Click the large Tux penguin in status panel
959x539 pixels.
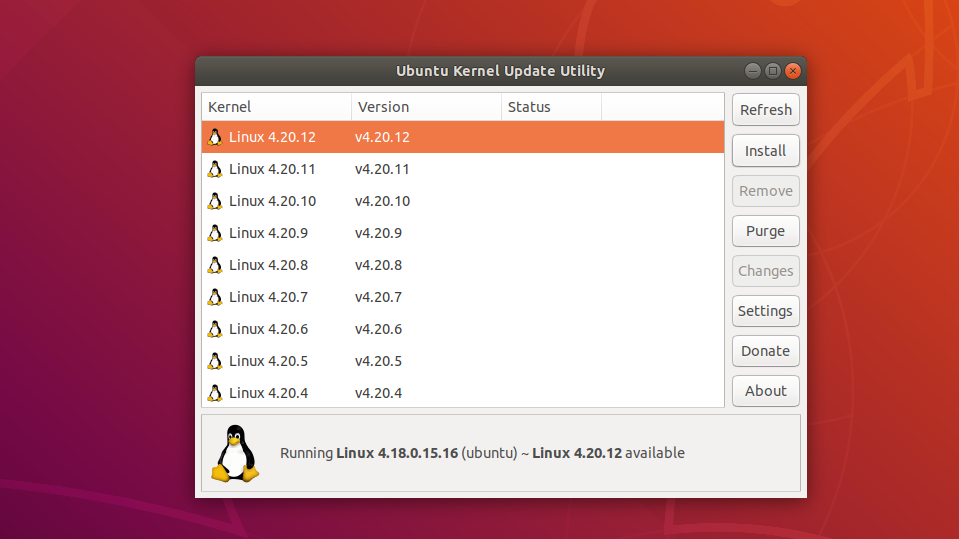(x=235, y=453)
